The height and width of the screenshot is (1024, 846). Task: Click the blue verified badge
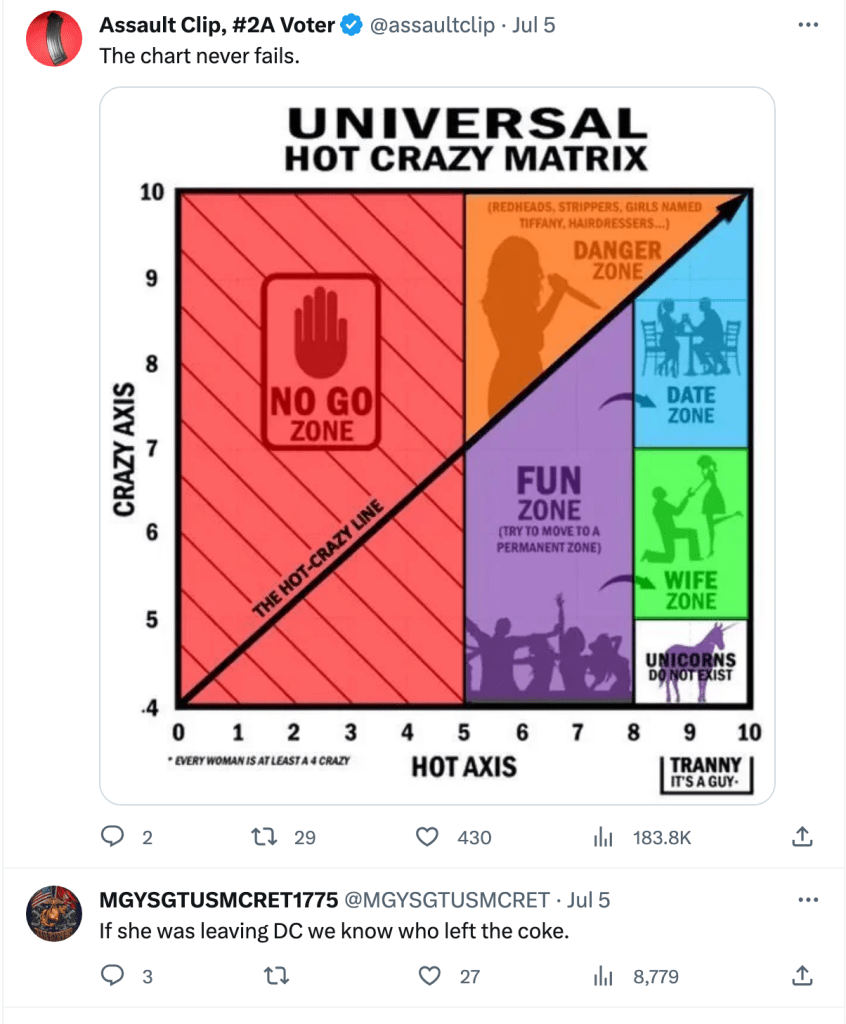351,25
